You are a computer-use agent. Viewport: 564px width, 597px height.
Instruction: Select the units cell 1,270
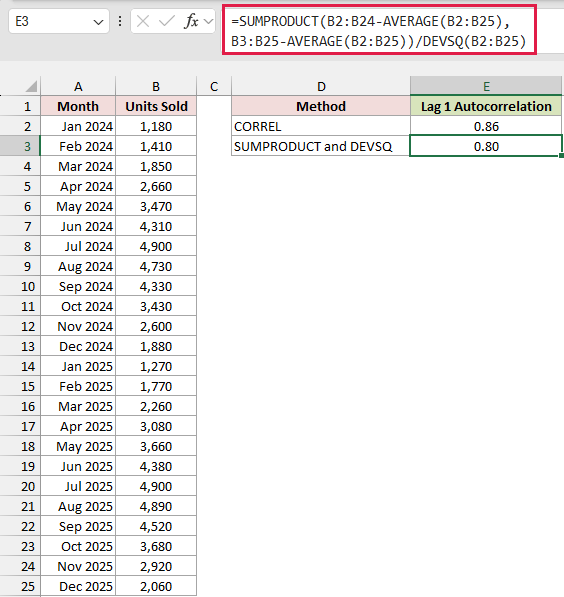(x=156, y=366)
